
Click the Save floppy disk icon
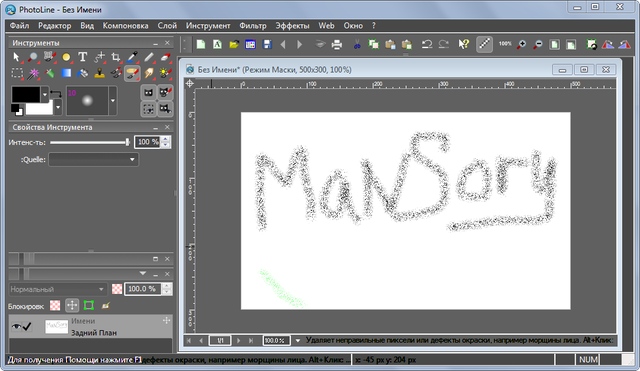click(267, 44)
